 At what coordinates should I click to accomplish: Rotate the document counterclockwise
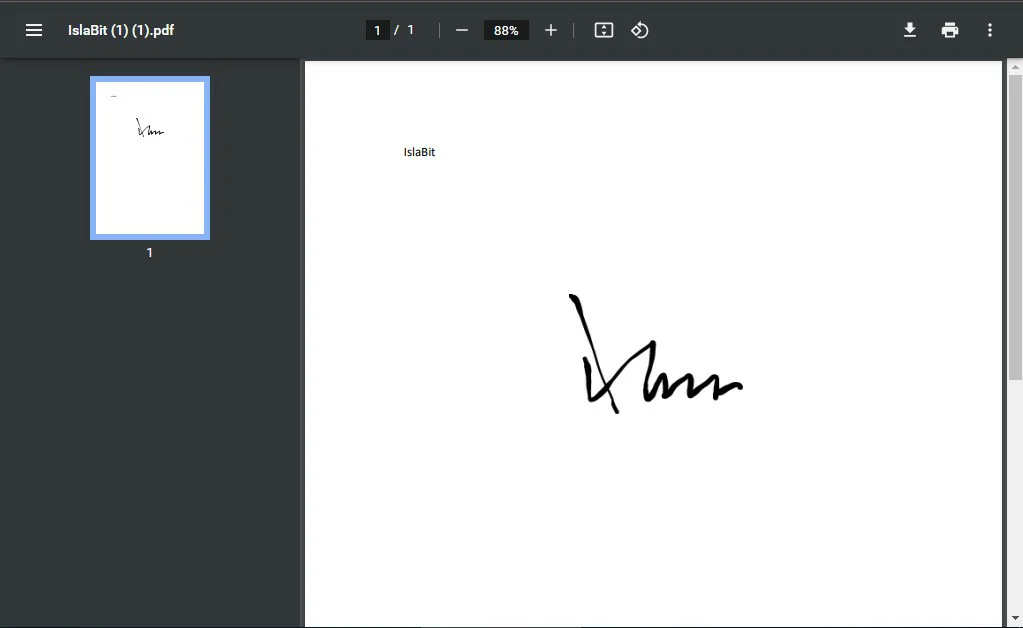[639, 30]
